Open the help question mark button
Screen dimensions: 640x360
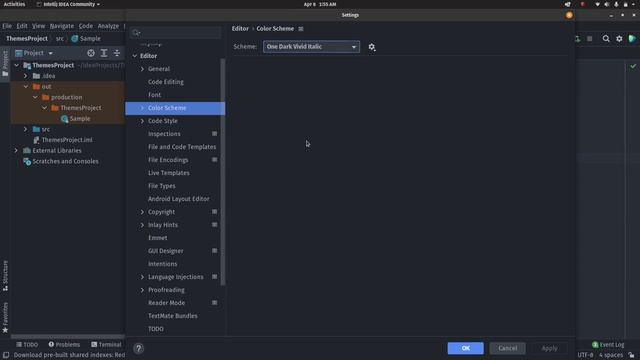(138, 348)
